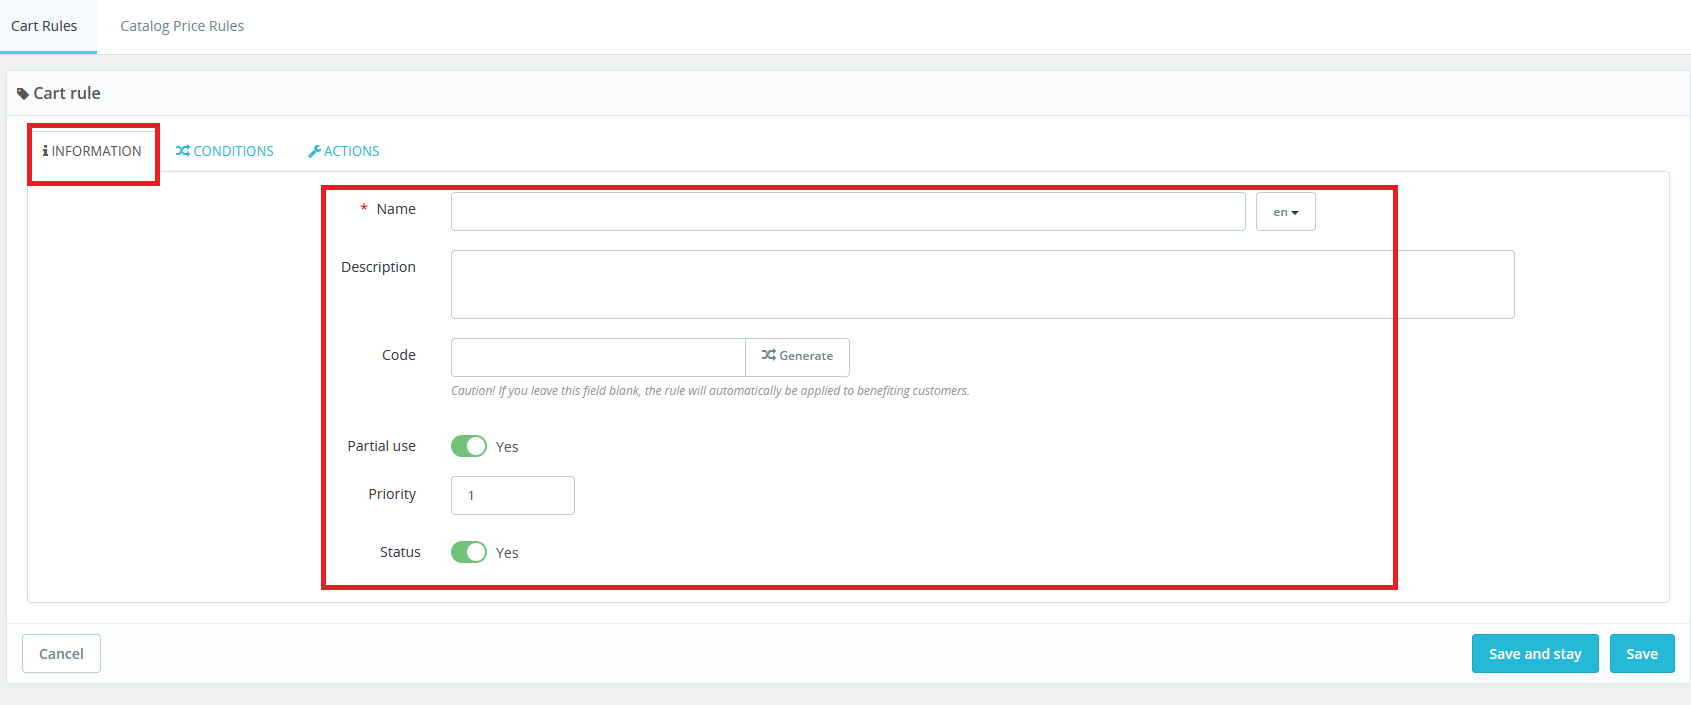Click inside the Description text area

click(982, 285)
